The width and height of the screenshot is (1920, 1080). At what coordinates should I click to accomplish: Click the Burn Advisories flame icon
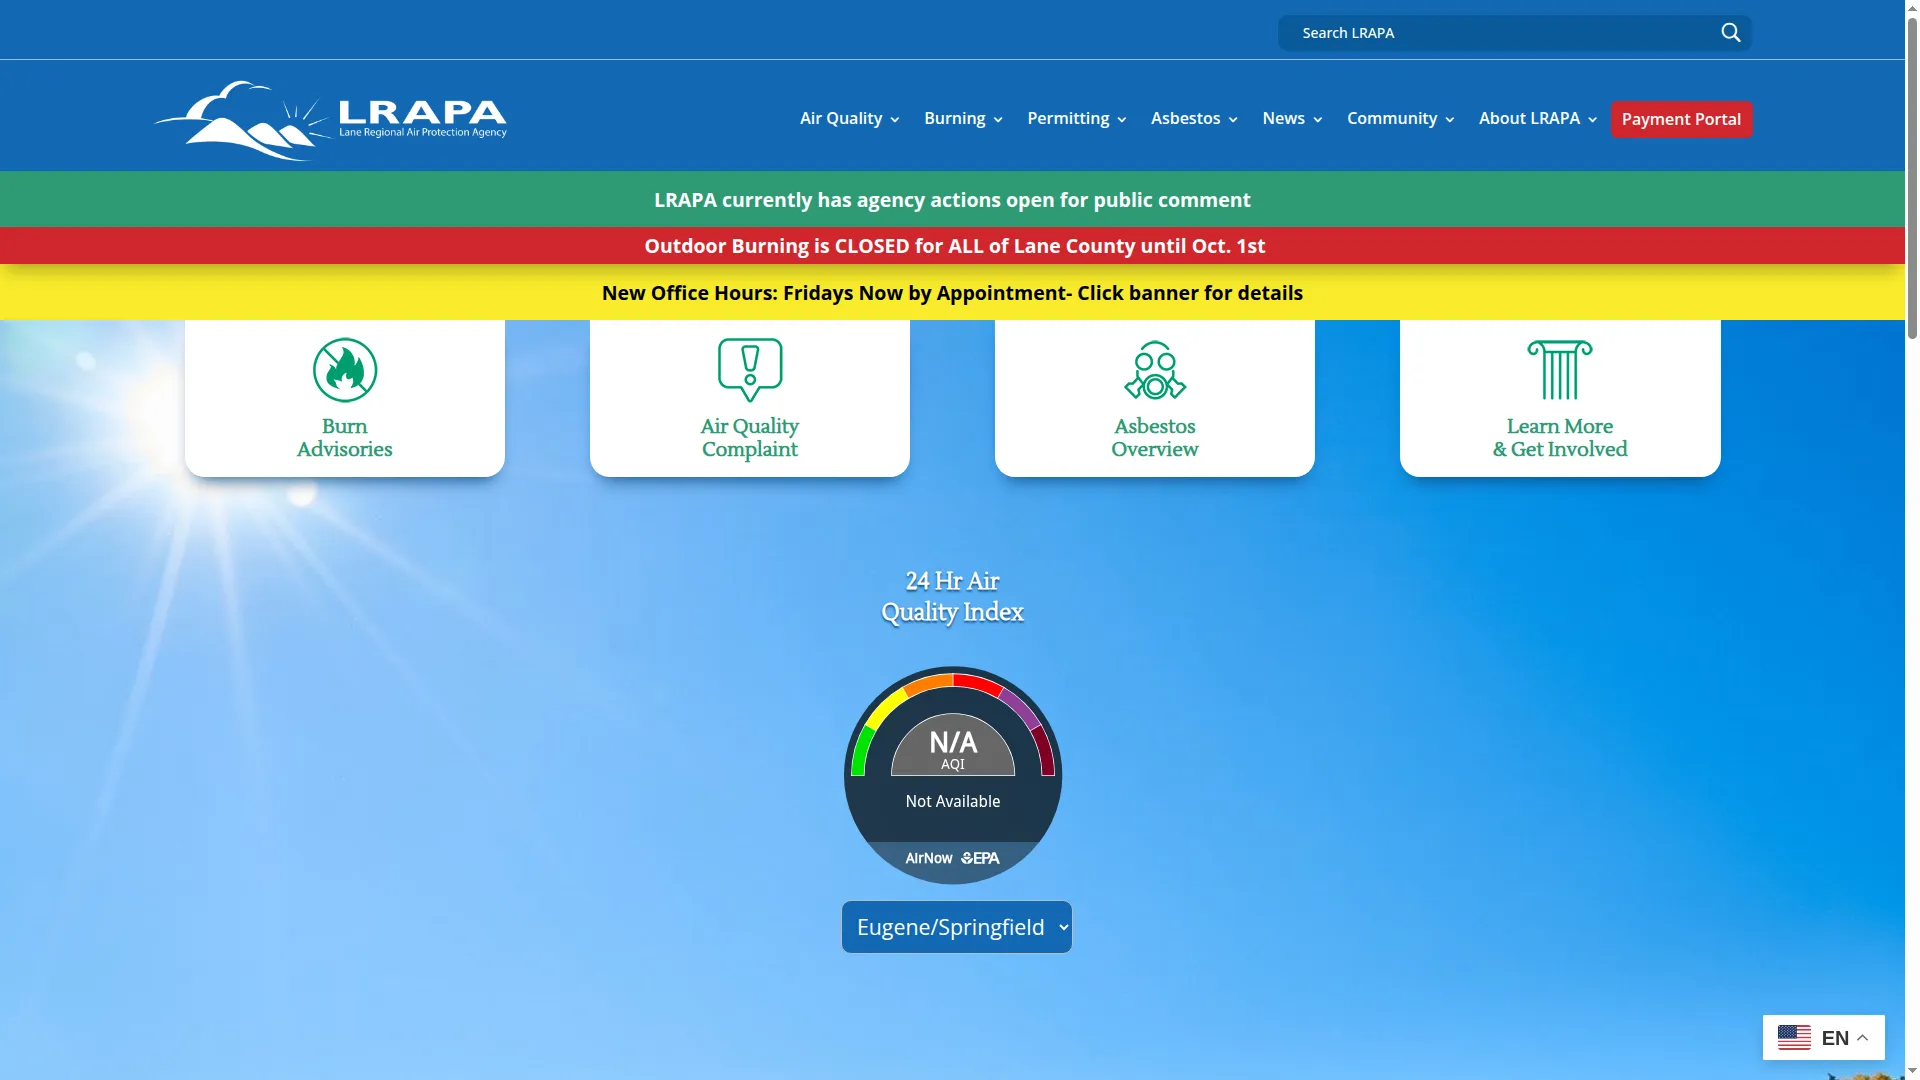[345, 370]
